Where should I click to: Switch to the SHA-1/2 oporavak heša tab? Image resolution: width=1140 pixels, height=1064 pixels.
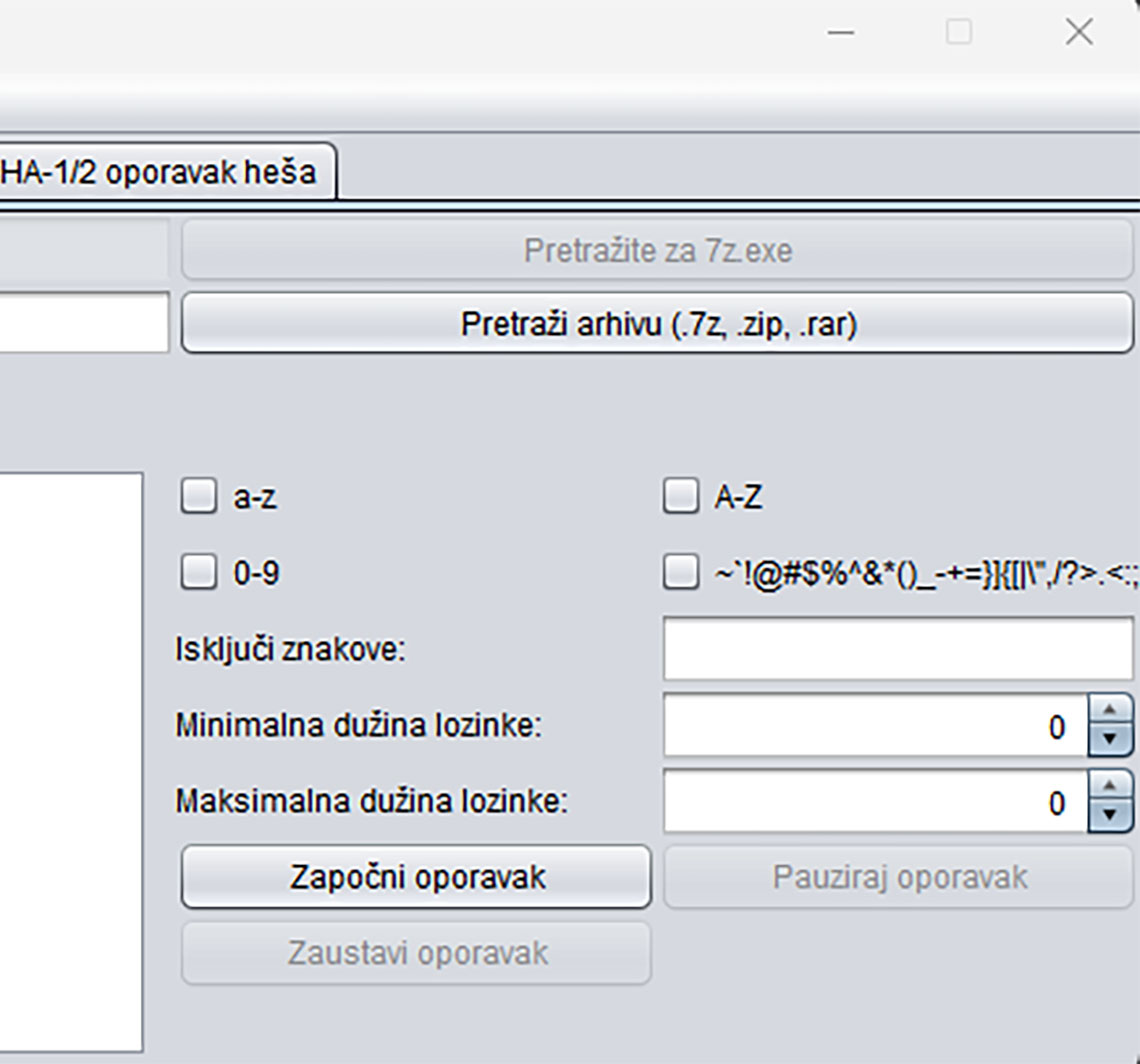160,172
